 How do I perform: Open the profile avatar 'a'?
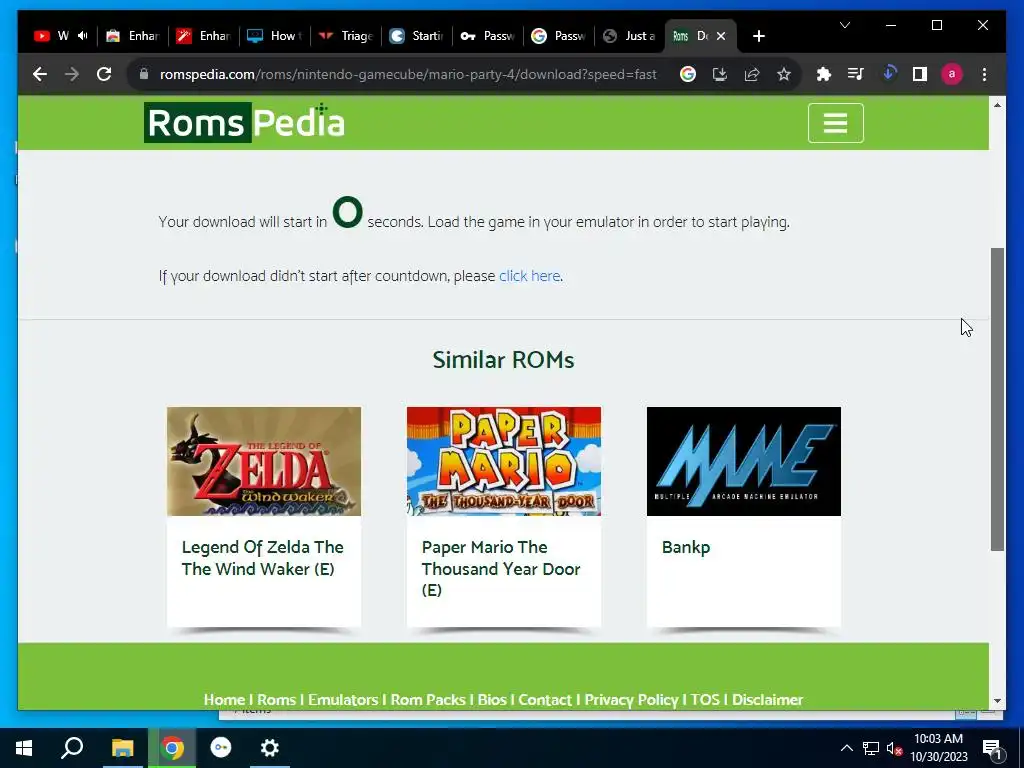coord(952,74)
